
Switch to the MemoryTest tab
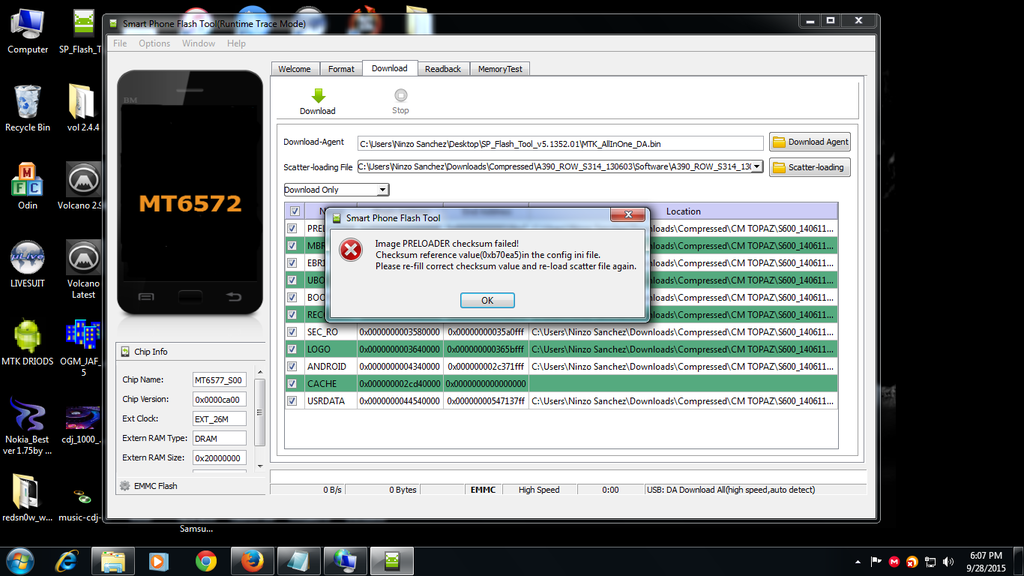[x=500, y=69]
